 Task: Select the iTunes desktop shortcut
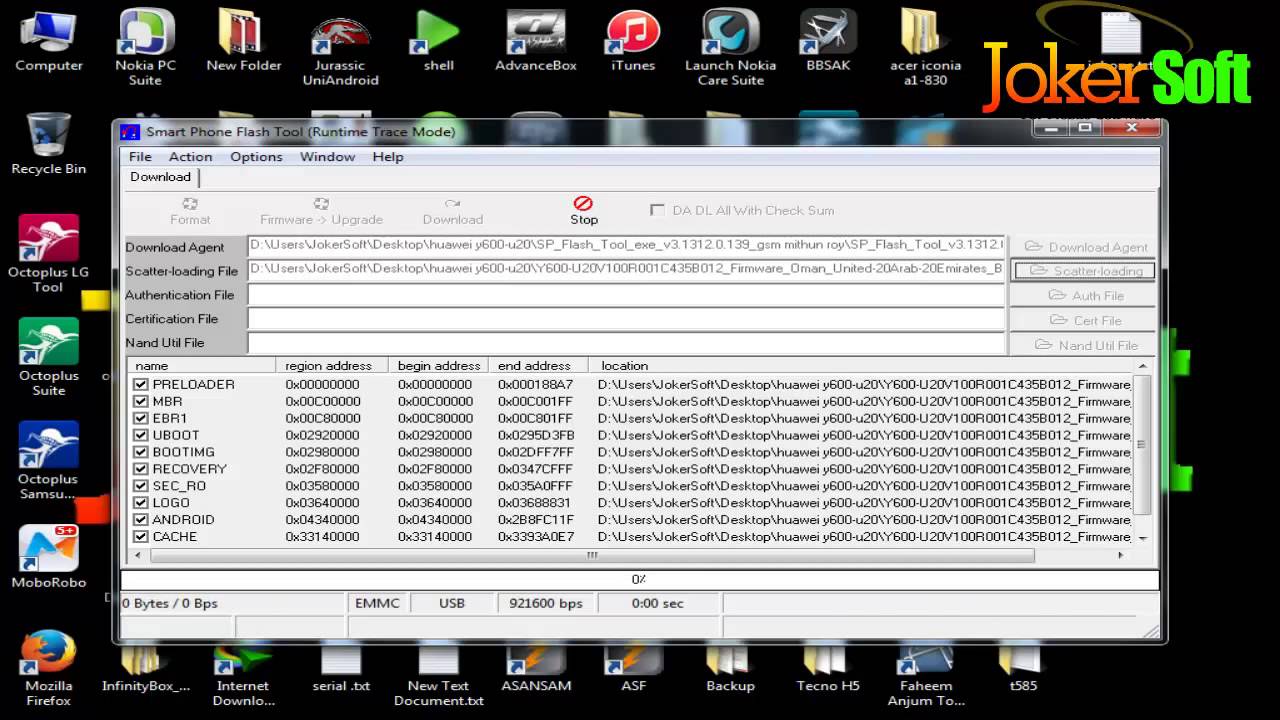(633, 40)
